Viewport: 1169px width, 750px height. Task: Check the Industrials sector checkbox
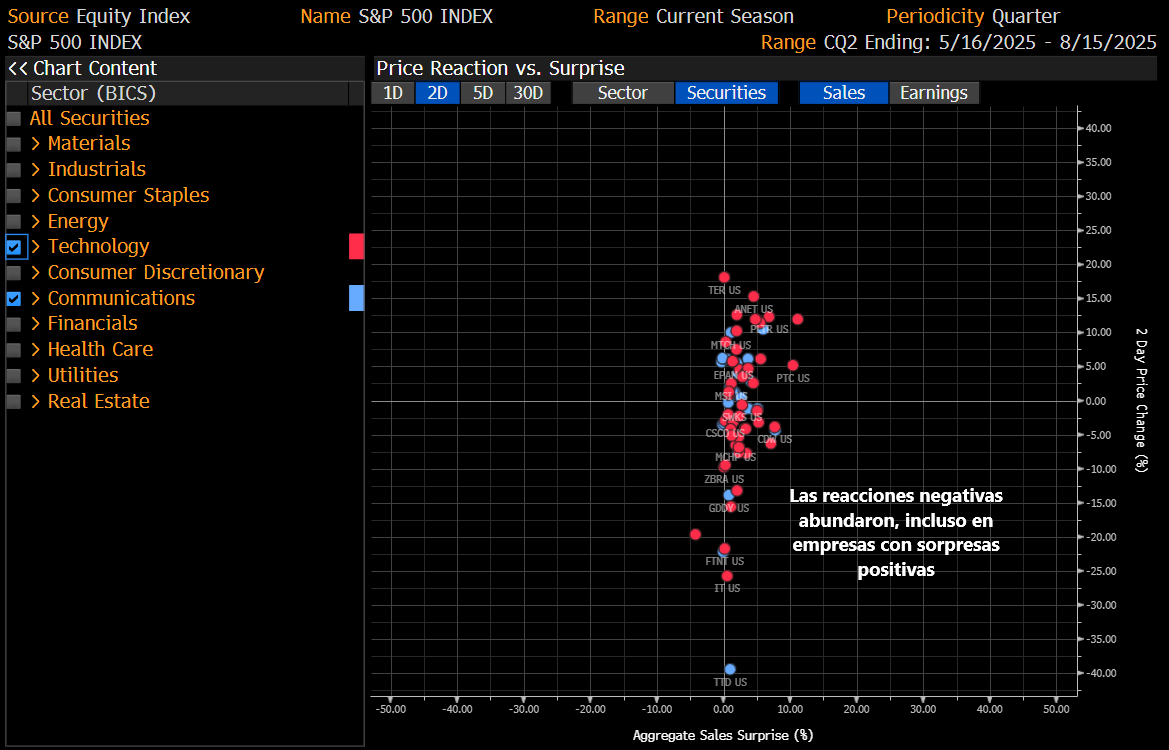[x=13, y=170]
